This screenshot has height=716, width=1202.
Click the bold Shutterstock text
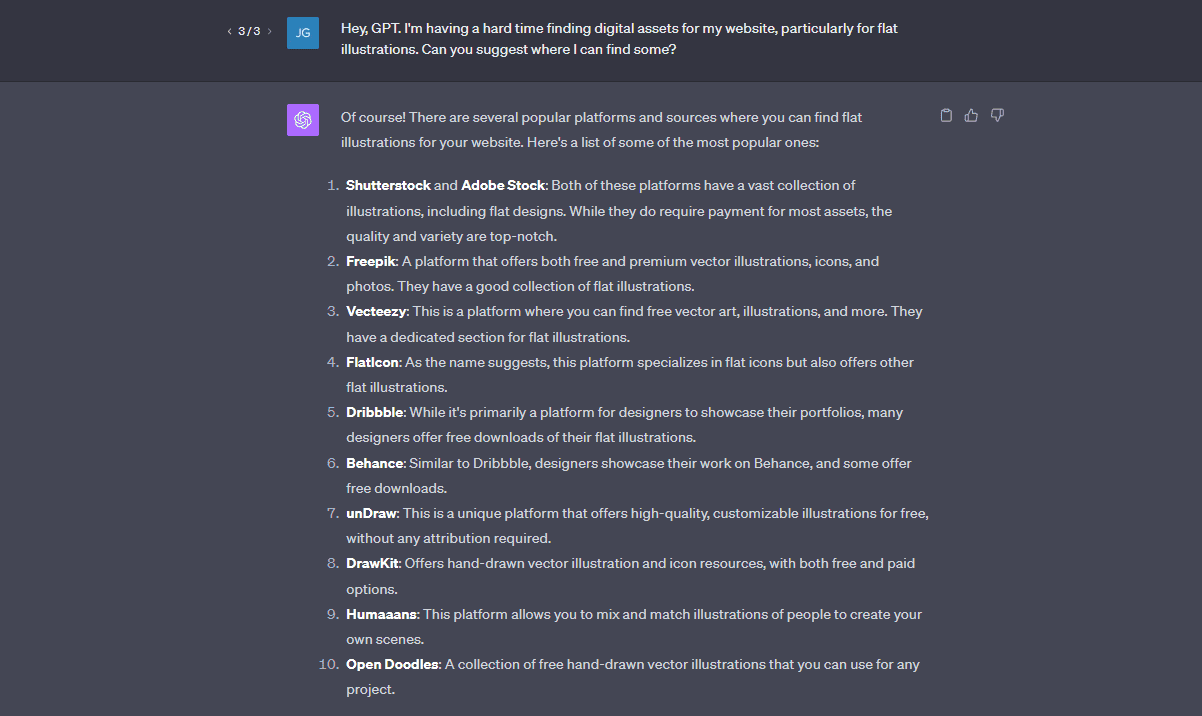(388, 185)
